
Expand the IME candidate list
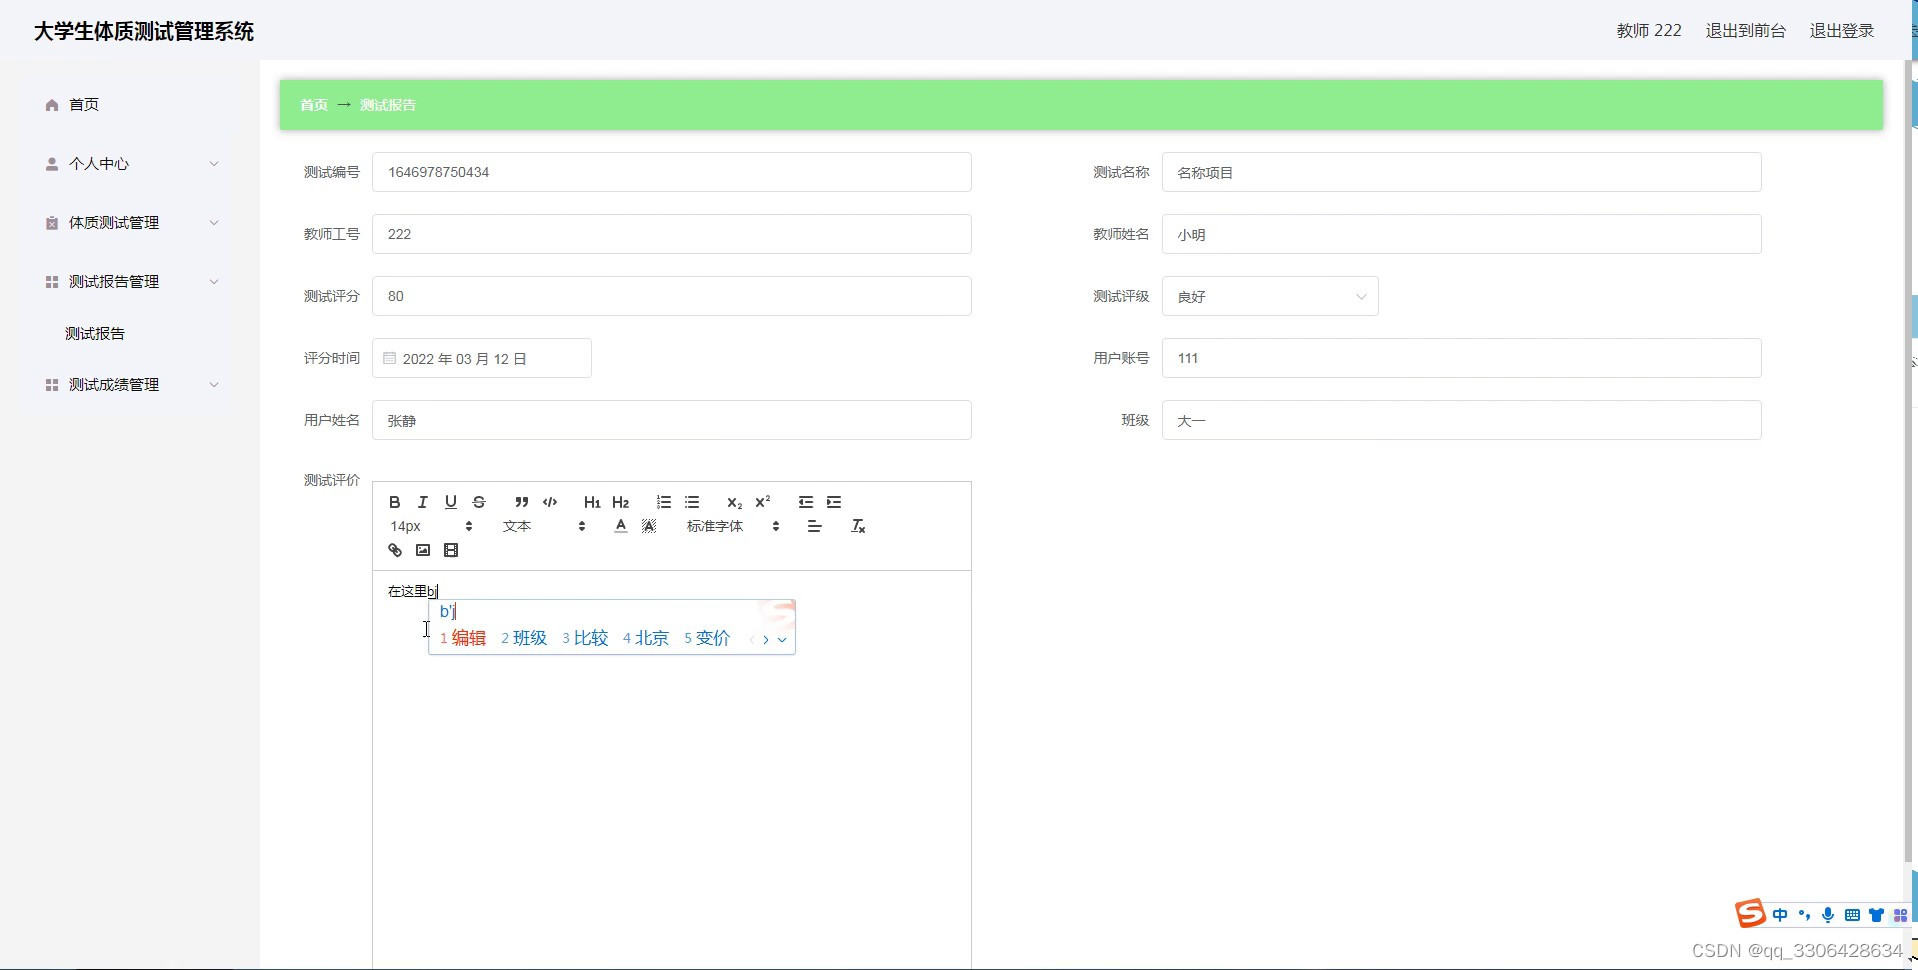[x=782, y=640]
